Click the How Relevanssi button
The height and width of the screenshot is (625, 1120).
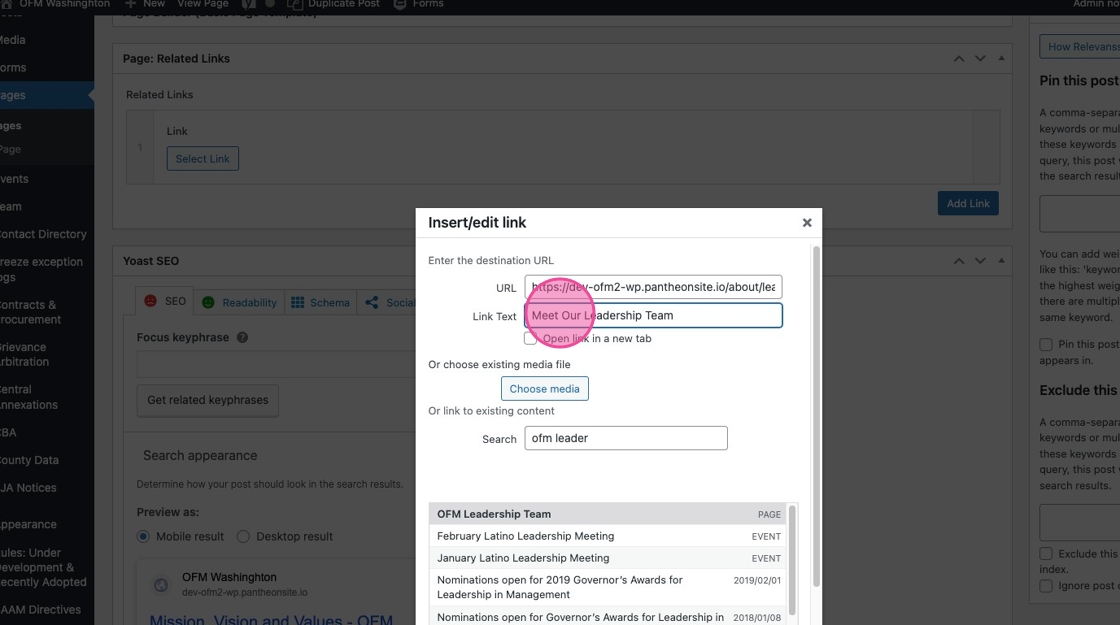1080,46
